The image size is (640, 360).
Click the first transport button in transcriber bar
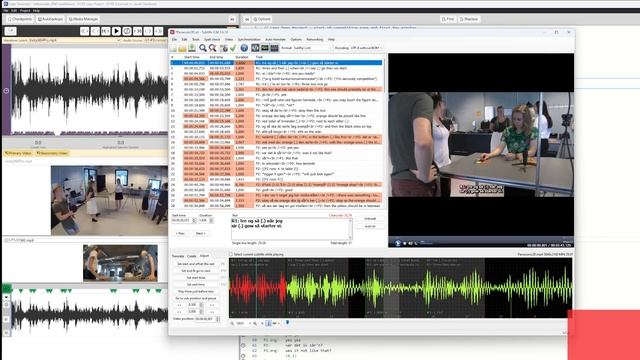pyautogui.click(x=84, y=31)
